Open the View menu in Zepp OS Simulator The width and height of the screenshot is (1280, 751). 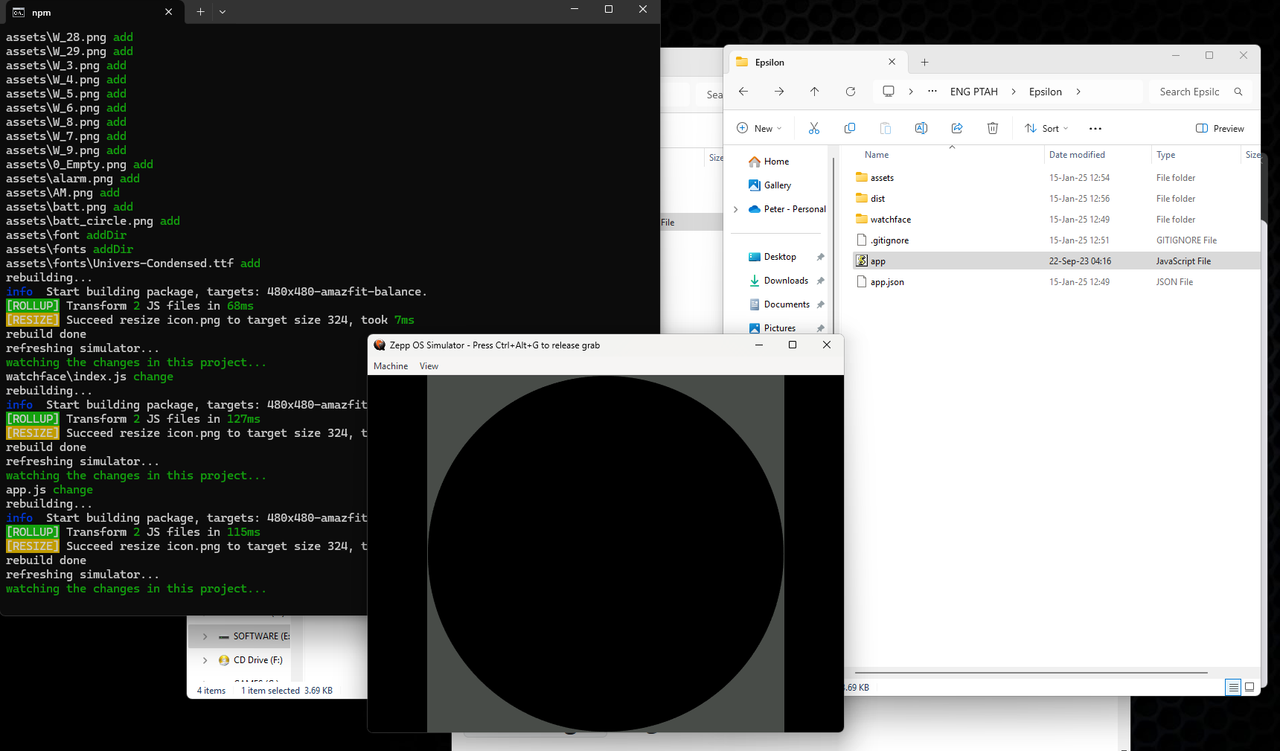click(x=429, y=366)
